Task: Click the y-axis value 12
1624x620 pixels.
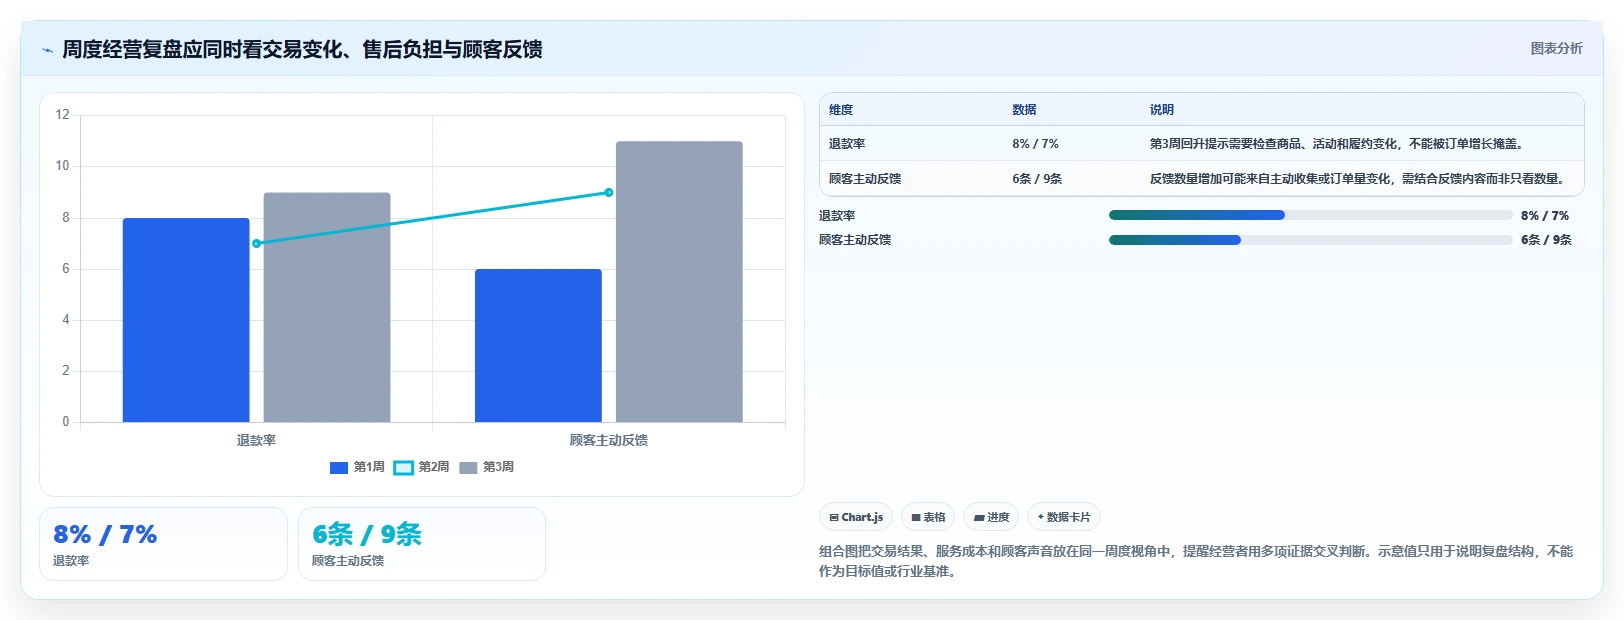Action: tap(62, 115)
